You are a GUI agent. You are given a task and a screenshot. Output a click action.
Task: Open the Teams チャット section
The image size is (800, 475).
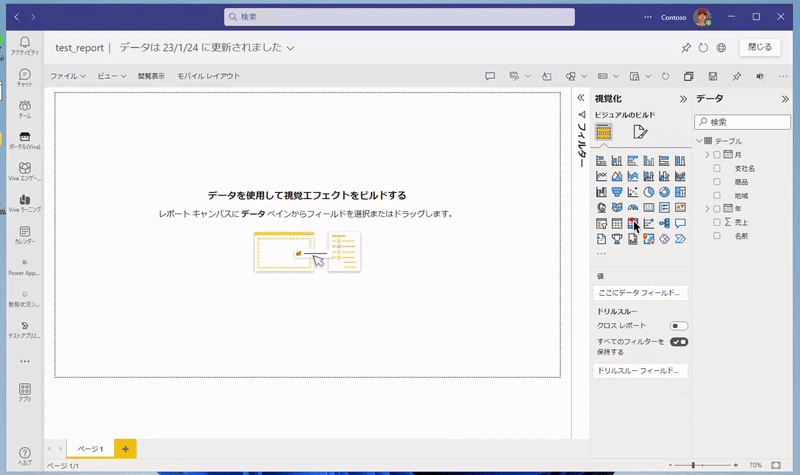24,78
